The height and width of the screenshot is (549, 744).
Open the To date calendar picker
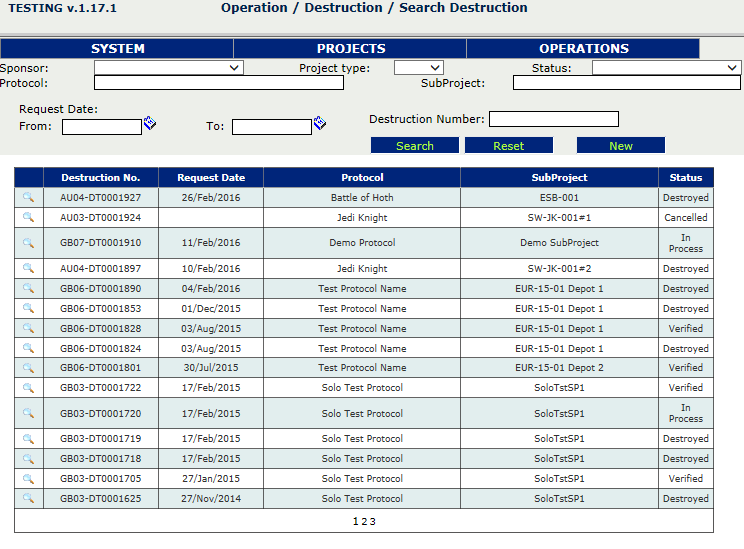320,123
